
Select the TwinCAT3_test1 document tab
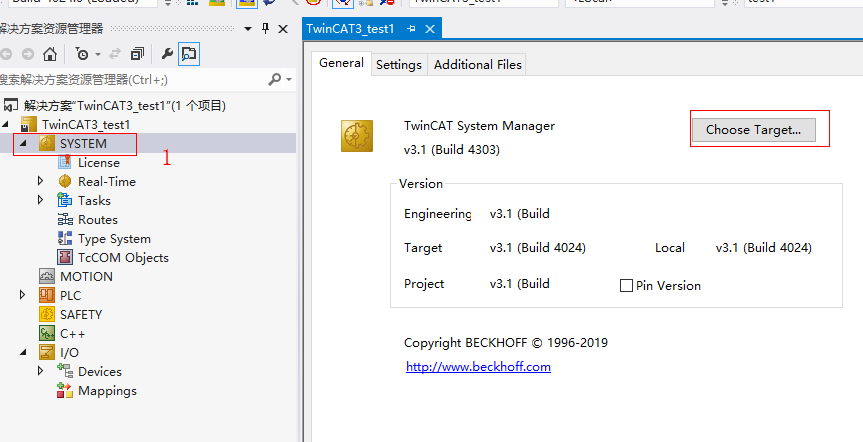[351, 29]
